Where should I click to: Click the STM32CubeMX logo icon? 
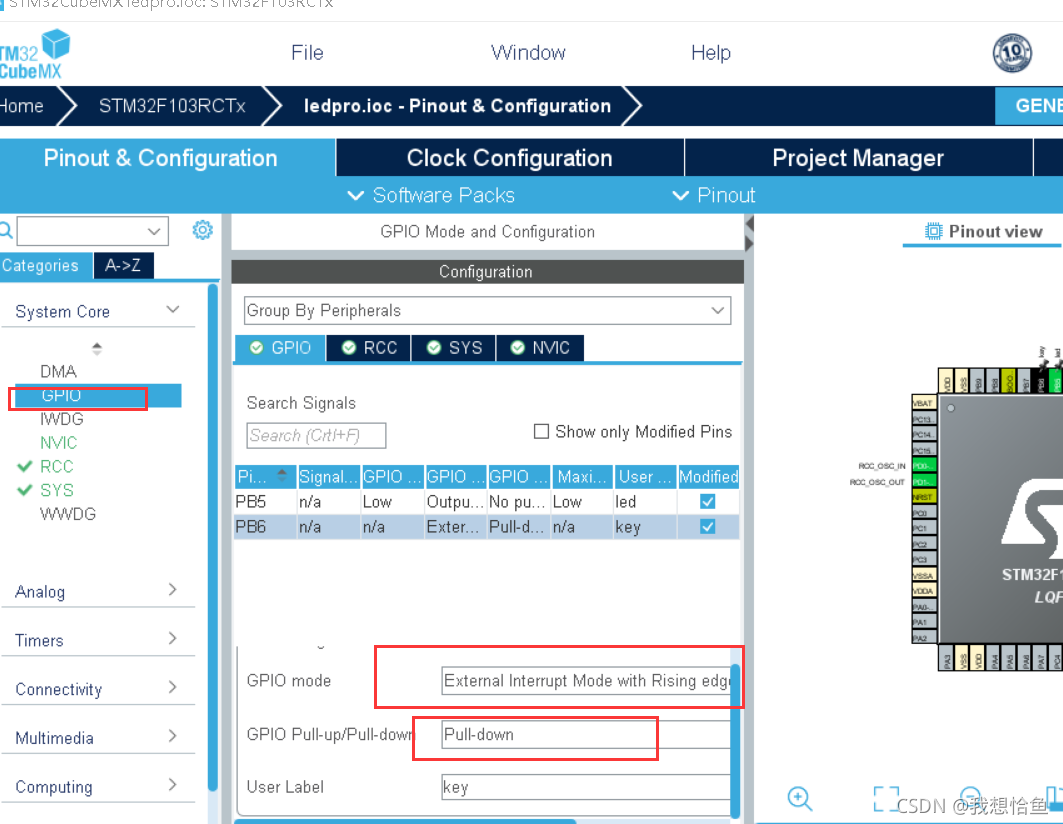[34, 54]
